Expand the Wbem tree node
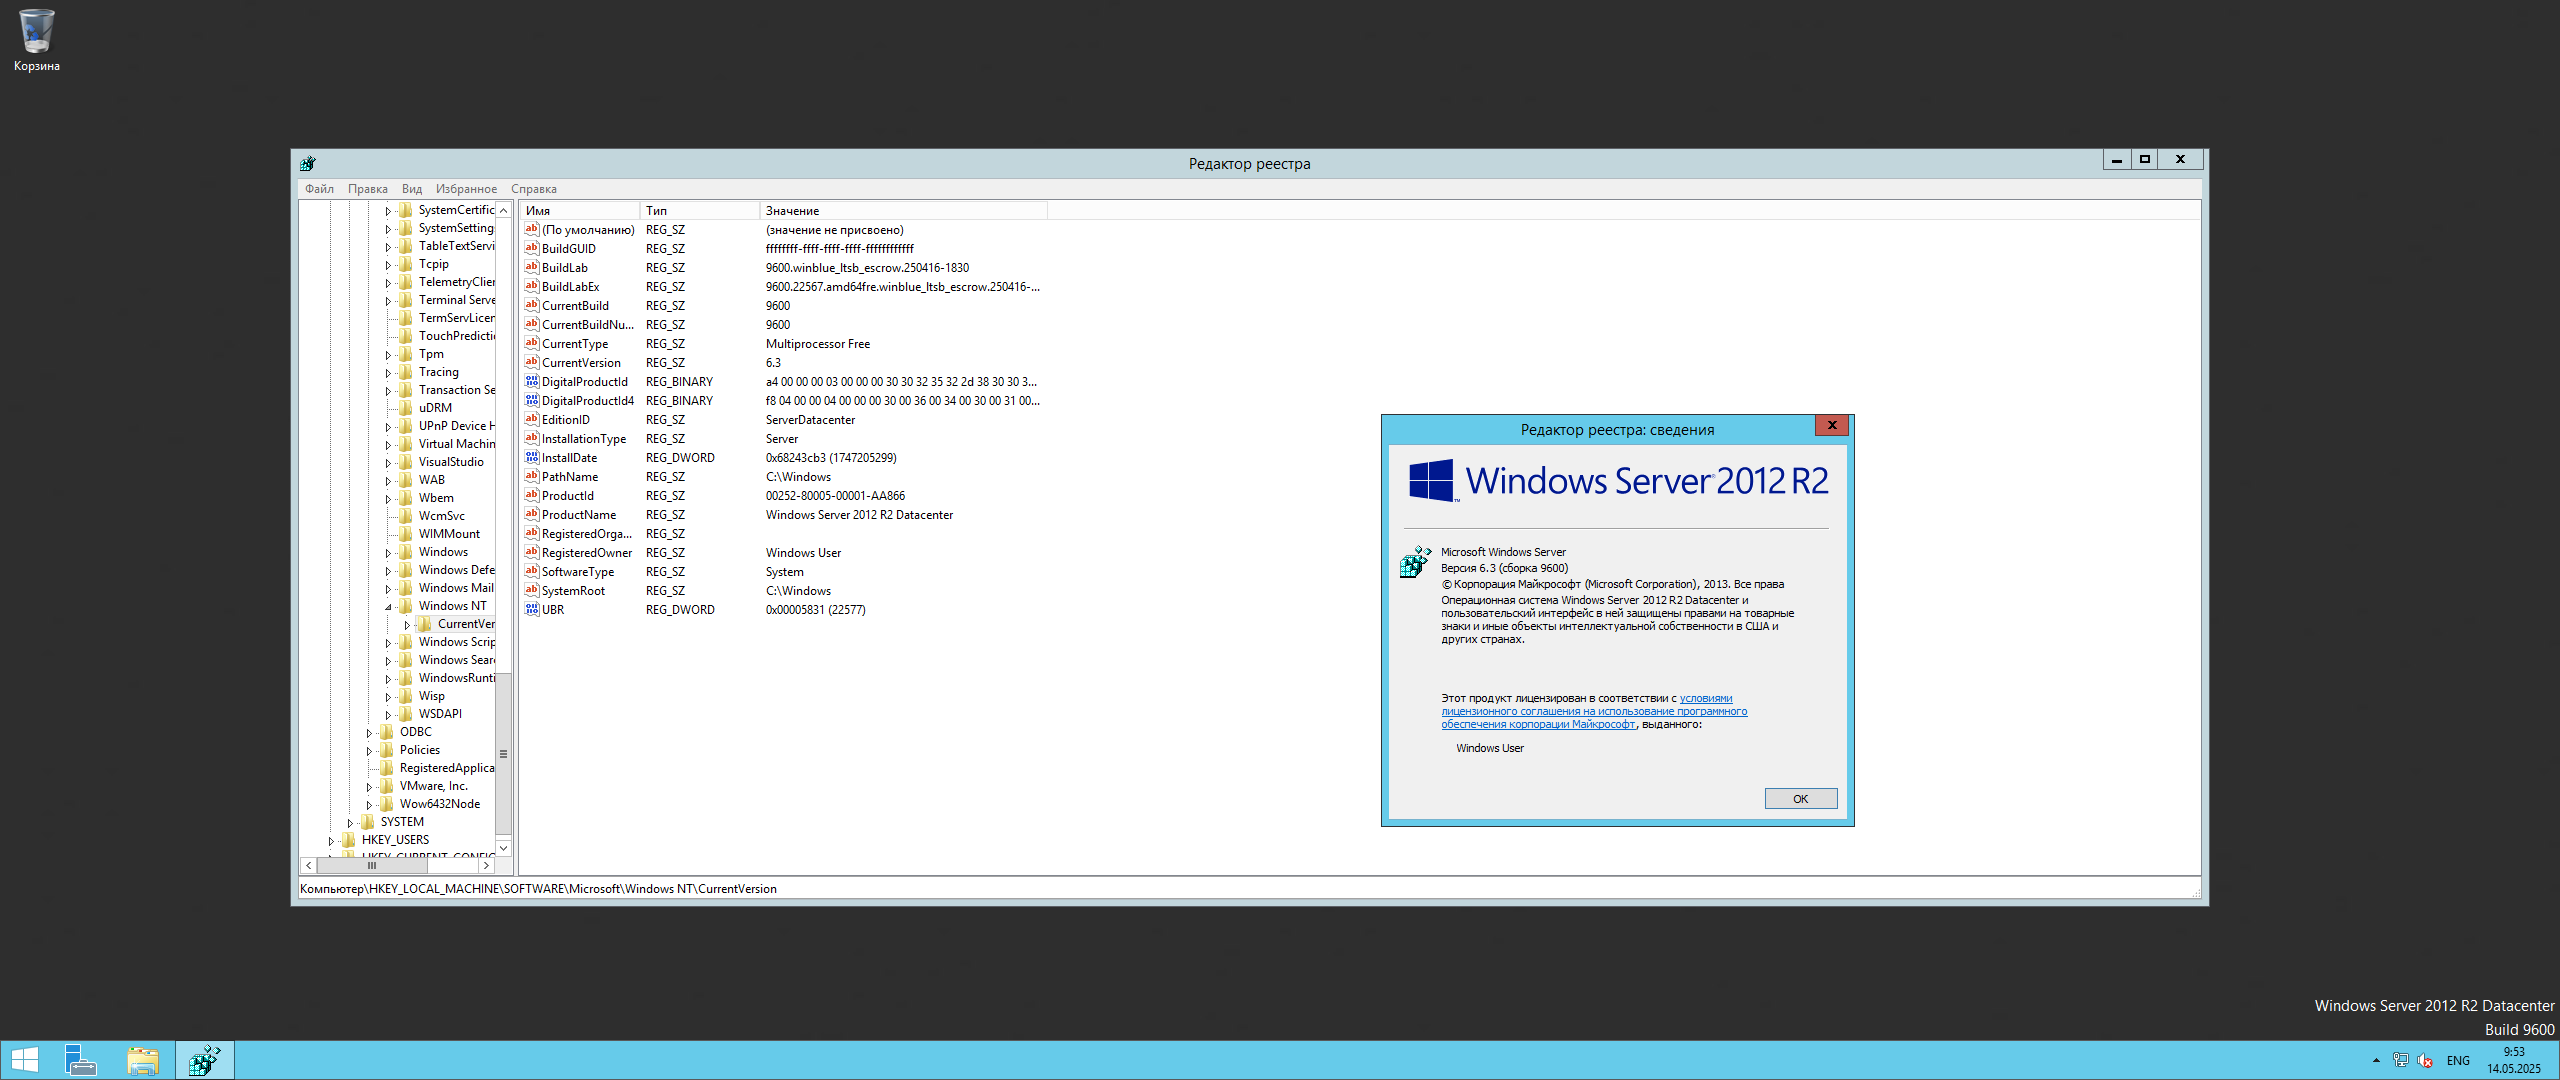 pyautogui.click(x=388, y=499)
